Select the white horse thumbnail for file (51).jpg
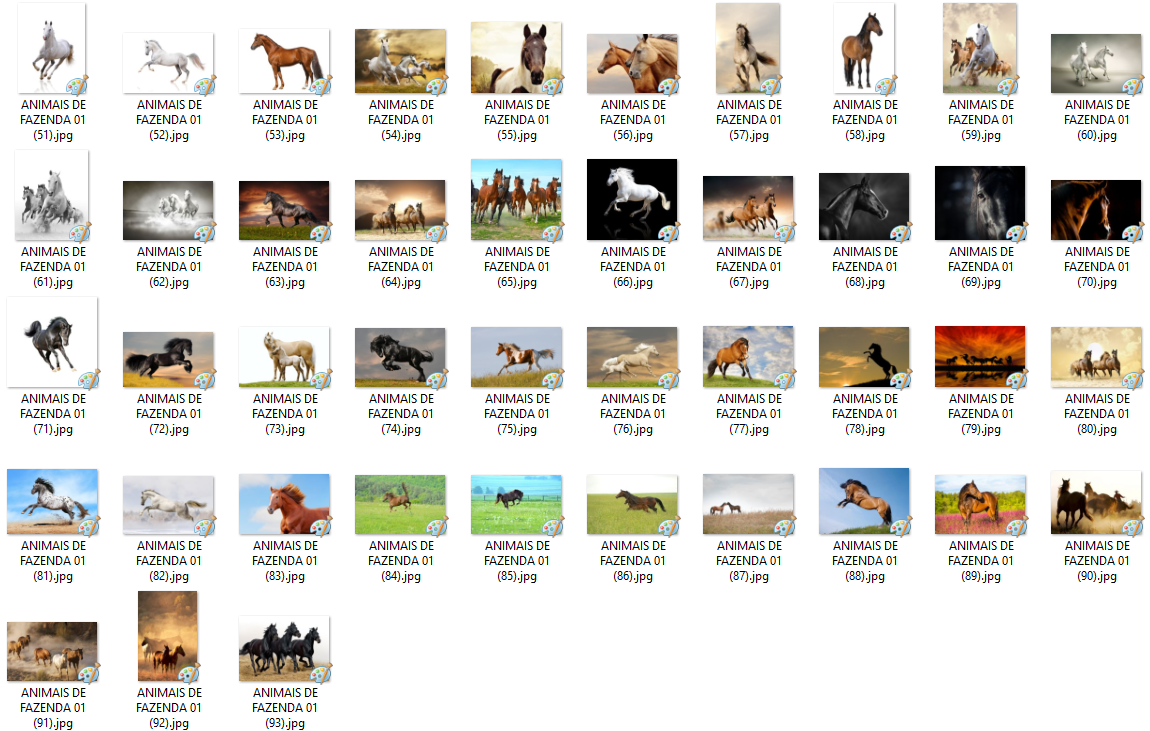1150x731 pixels. [51, 48]
